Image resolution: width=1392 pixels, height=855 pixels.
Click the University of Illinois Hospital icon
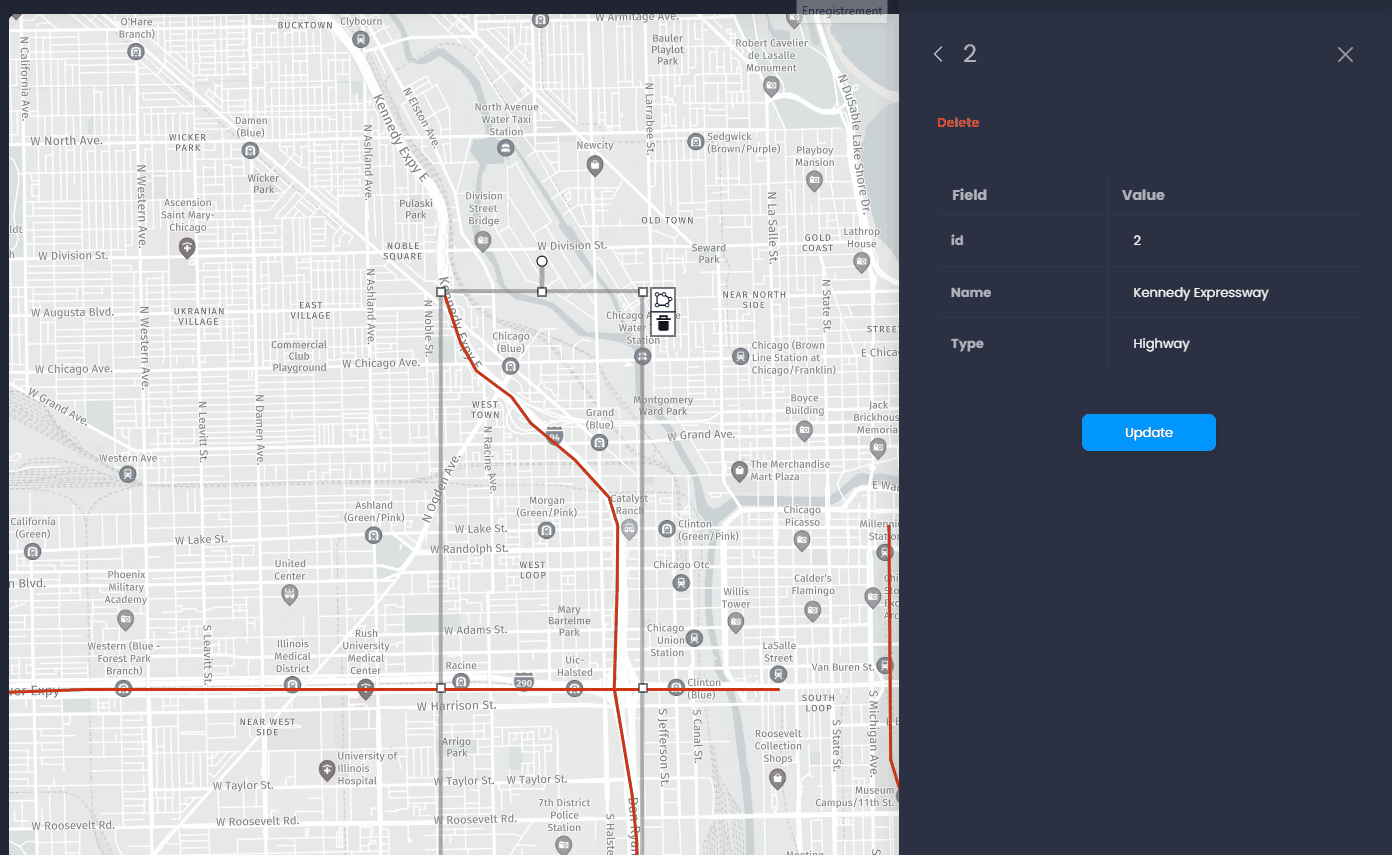(326, 770)
